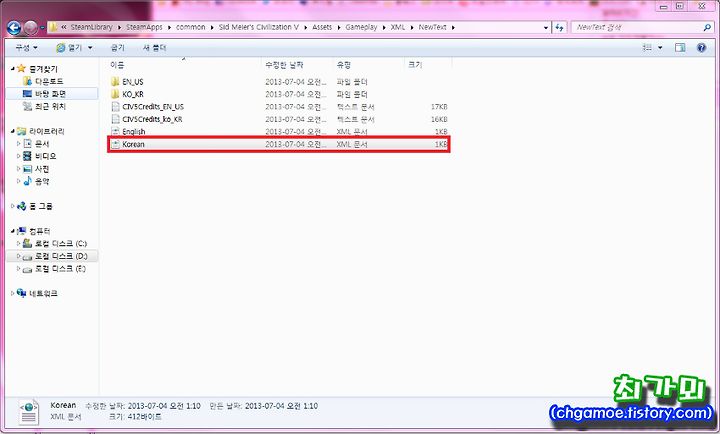
Task: Click 굽기 burn in toolbar
Action: click(x=118, y=48)
